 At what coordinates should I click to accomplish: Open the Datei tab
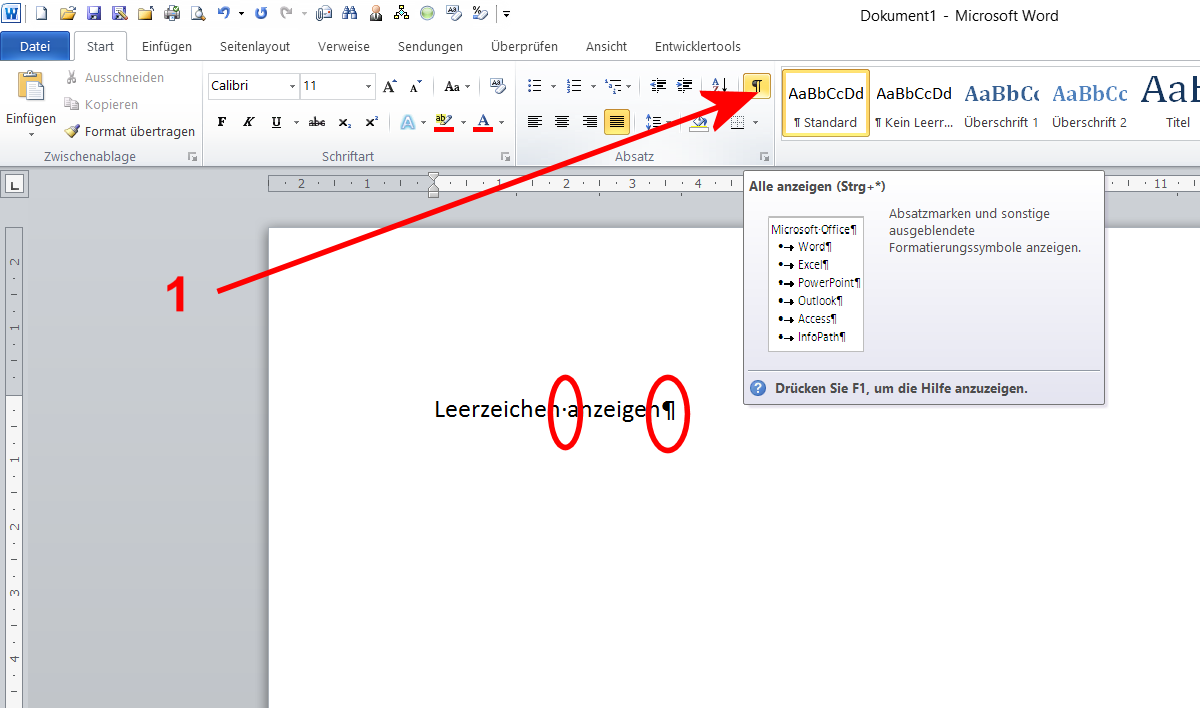click(35, 46)
